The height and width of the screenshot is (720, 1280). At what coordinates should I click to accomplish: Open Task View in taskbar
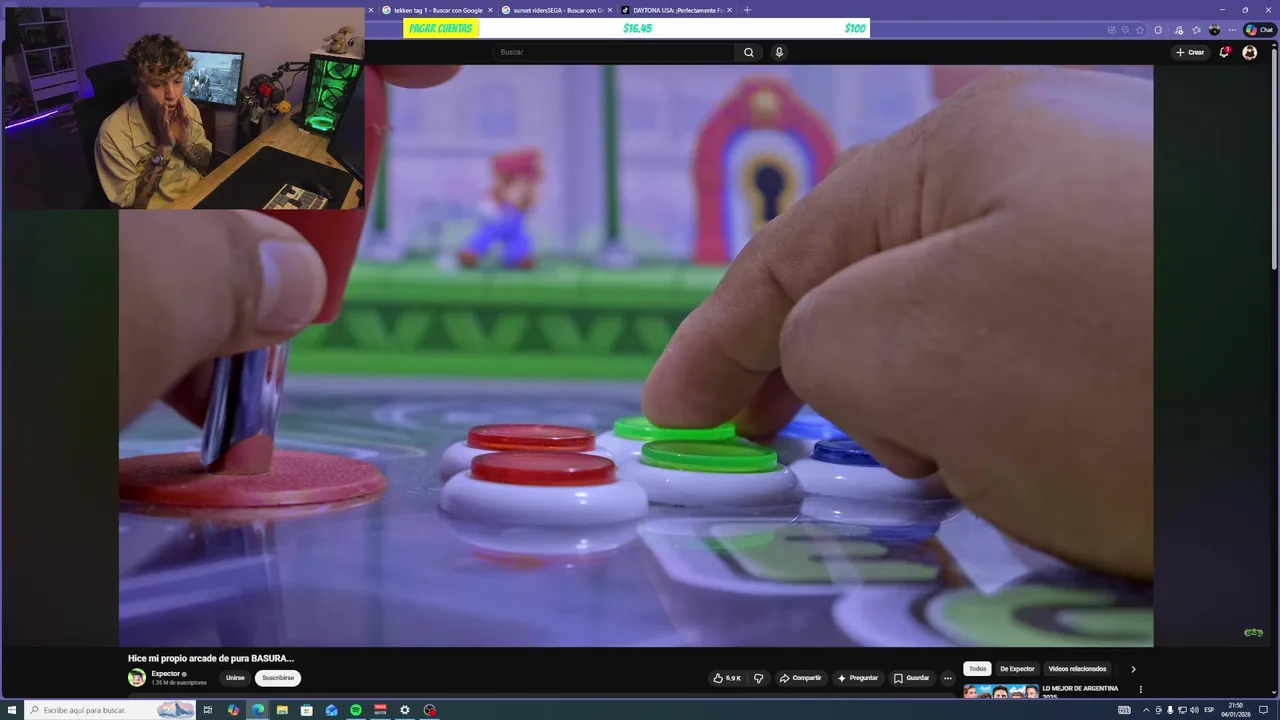[x=208, y=710]
